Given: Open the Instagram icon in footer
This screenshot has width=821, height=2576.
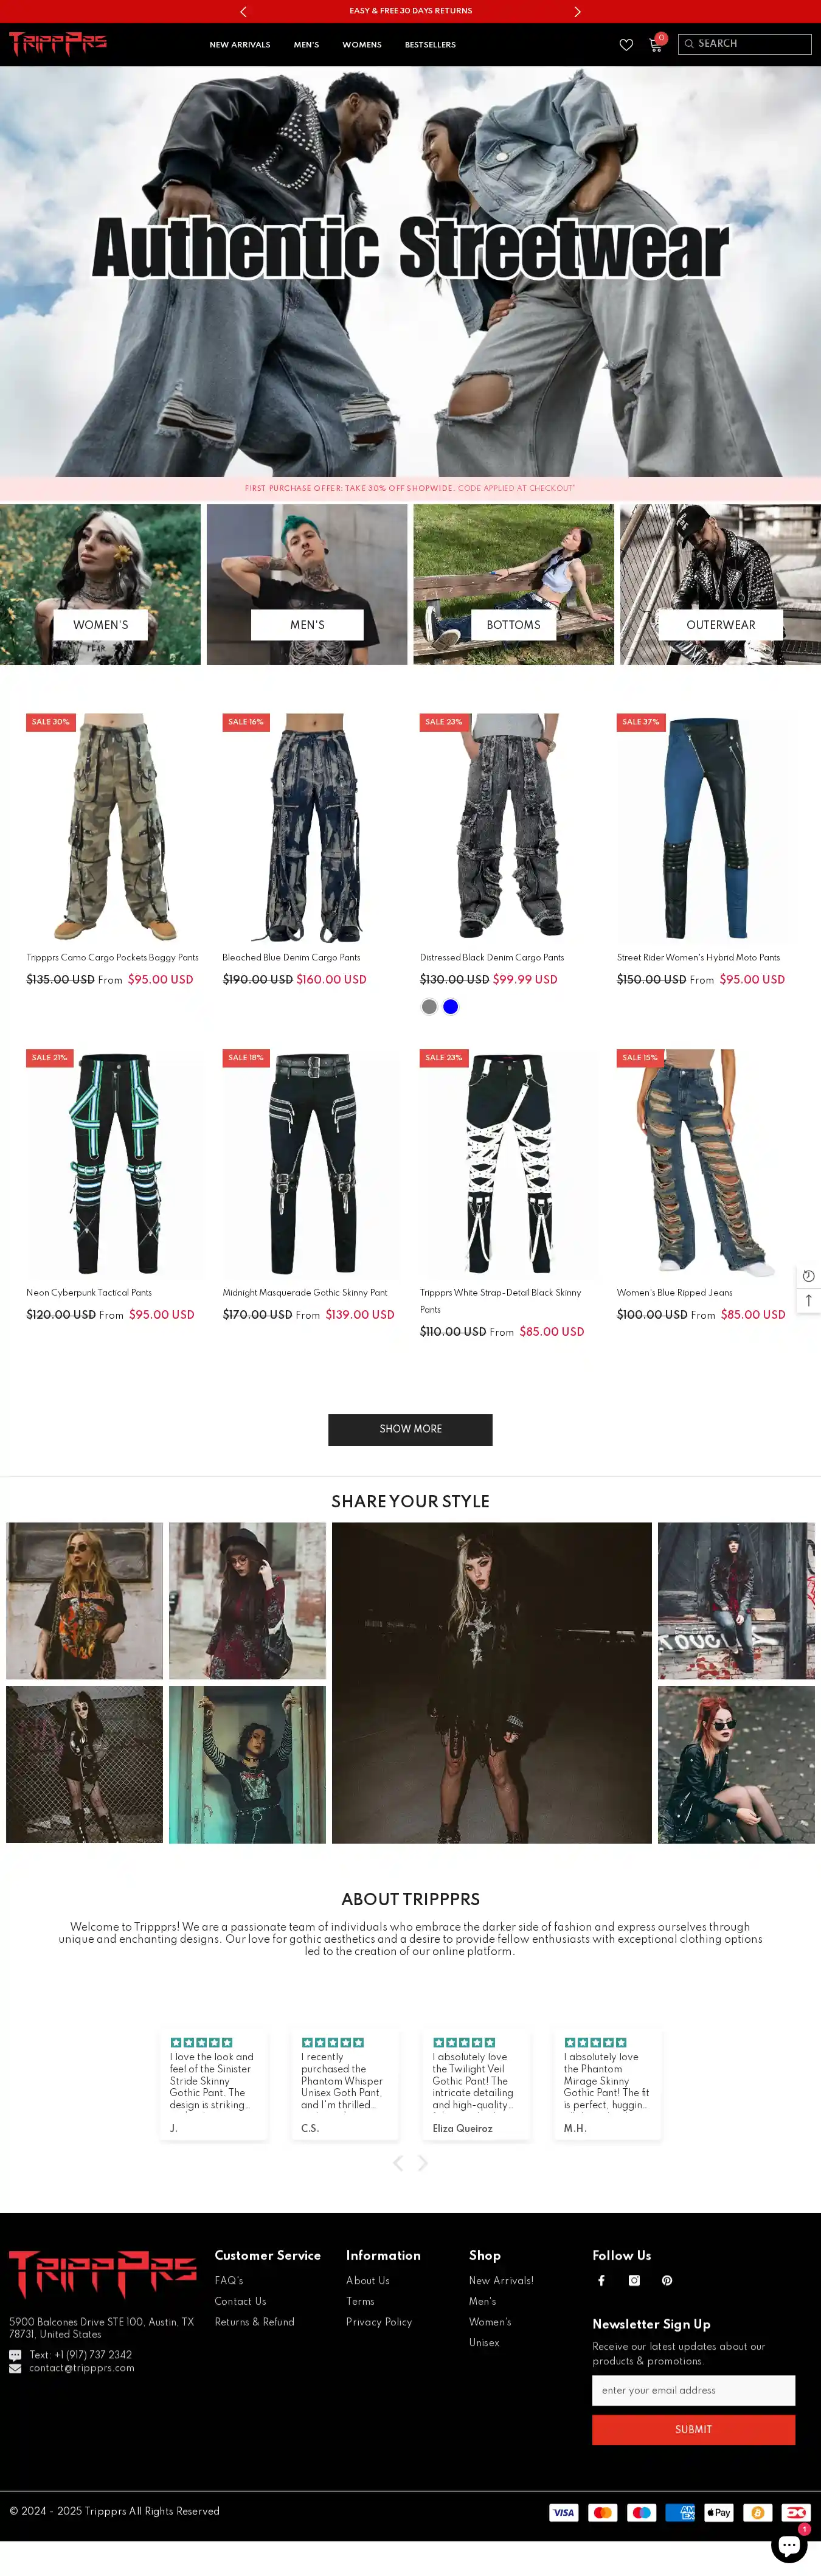Looking at the screenshot, I should pyautogui.click(x=634, y=2280).
